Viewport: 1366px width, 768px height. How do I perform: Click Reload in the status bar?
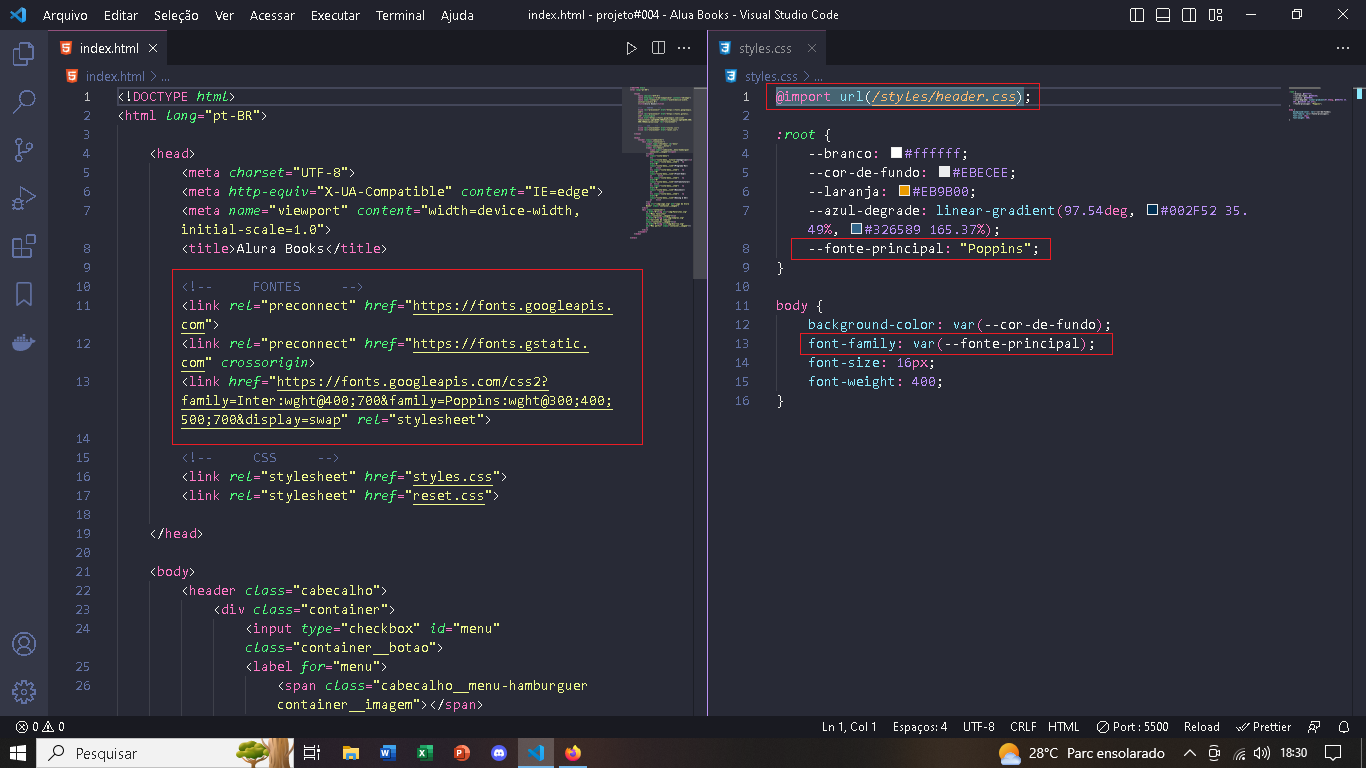click(1201, 727)
